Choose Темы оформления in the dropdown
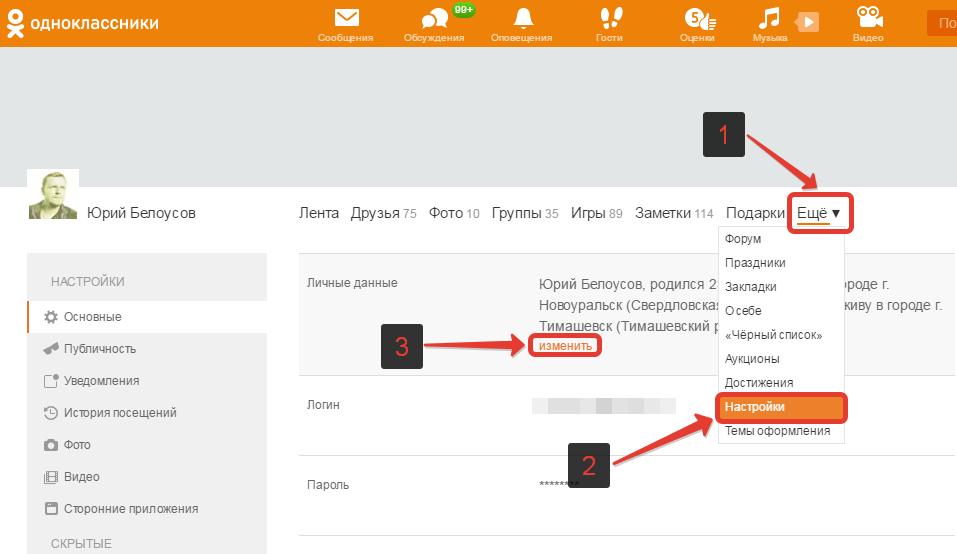This screenshot has height=554, width=957. [x=777, y=431]
